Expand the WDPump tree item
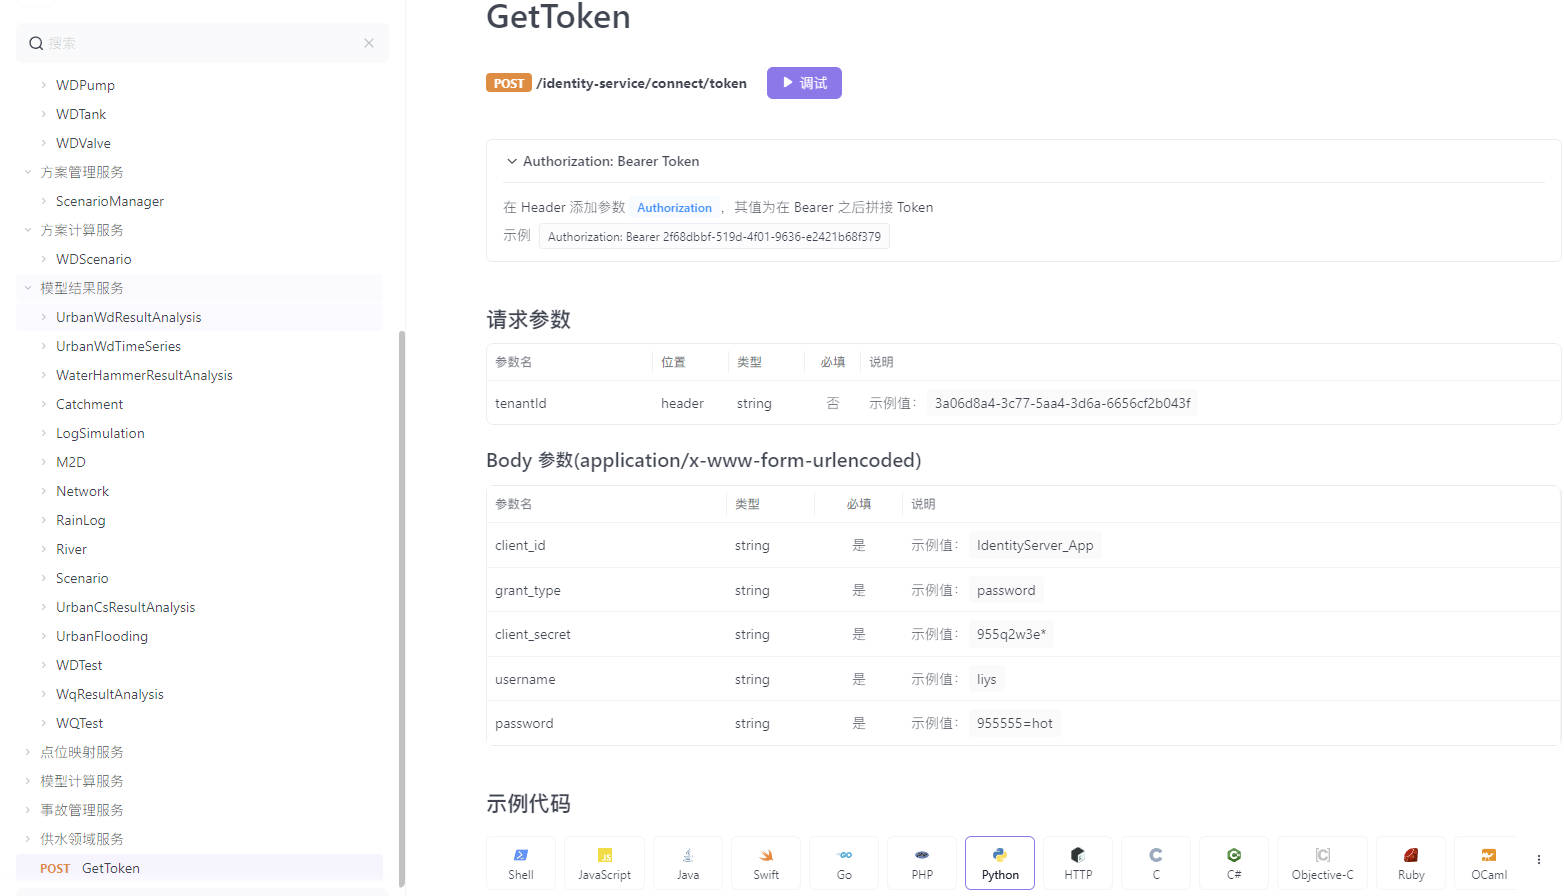 43,85
